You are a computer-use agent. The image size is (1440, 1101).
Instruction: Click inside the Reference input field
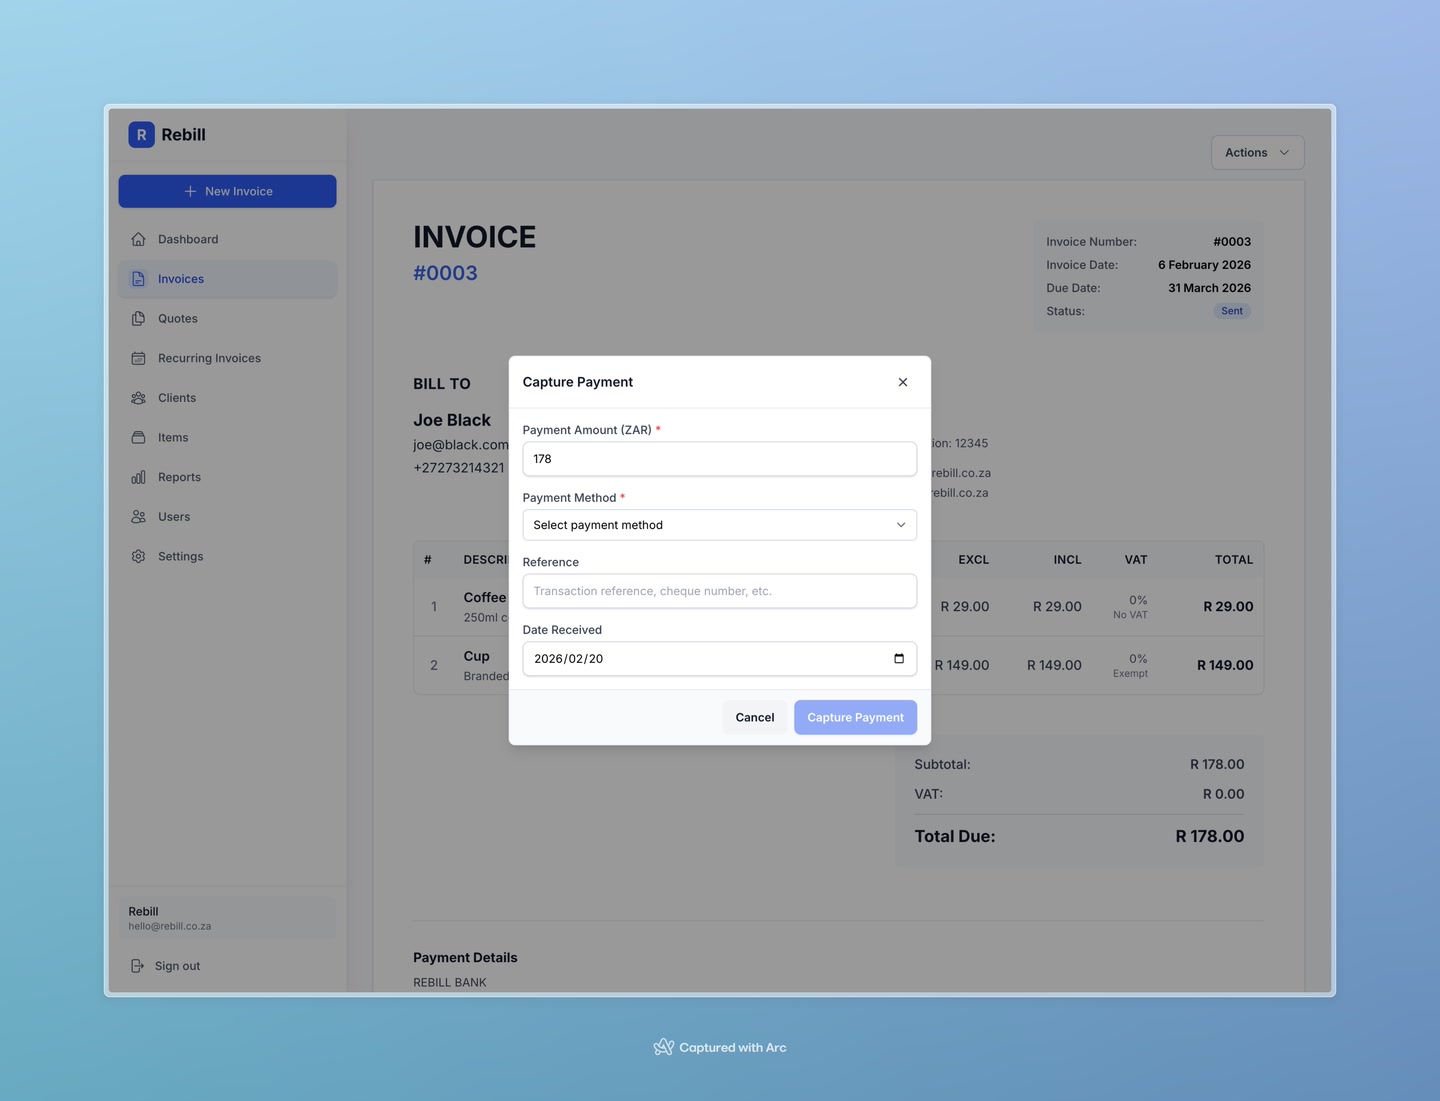click(719, 591)
